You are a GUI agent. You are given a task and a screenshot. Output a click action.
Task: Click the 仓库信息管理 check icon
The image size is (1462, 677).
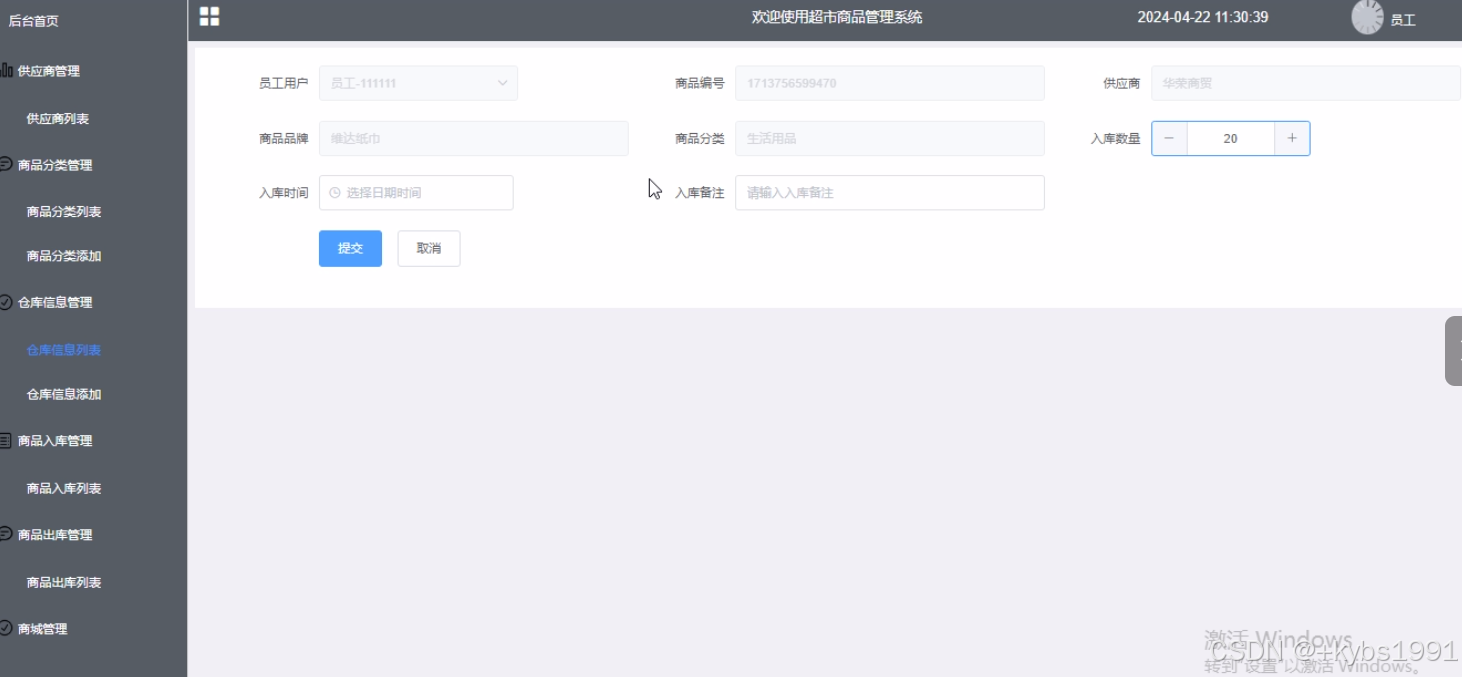point(6,301)
